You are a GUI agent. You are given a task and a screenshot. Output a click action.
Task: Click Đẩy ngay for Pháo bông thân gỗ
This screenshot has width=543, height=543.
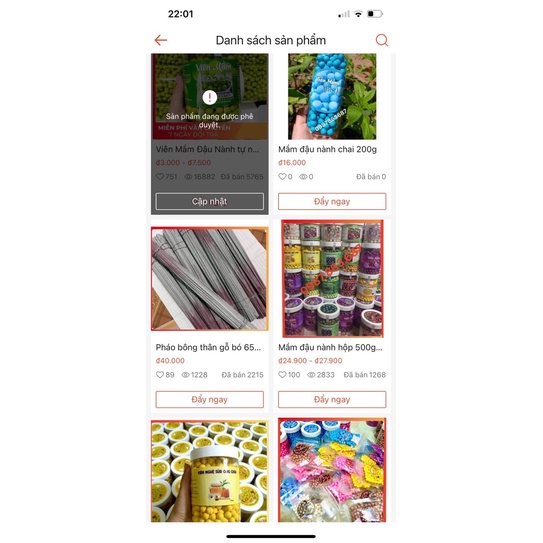(x=210, y=399)
